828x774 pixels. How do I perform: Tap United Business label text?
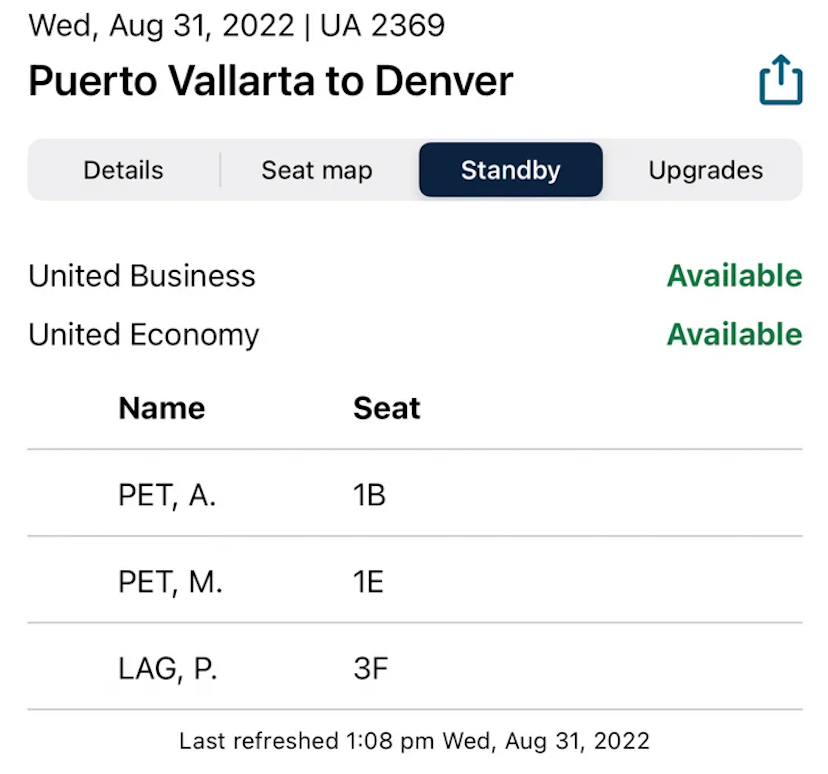click(x=141, y=276)
